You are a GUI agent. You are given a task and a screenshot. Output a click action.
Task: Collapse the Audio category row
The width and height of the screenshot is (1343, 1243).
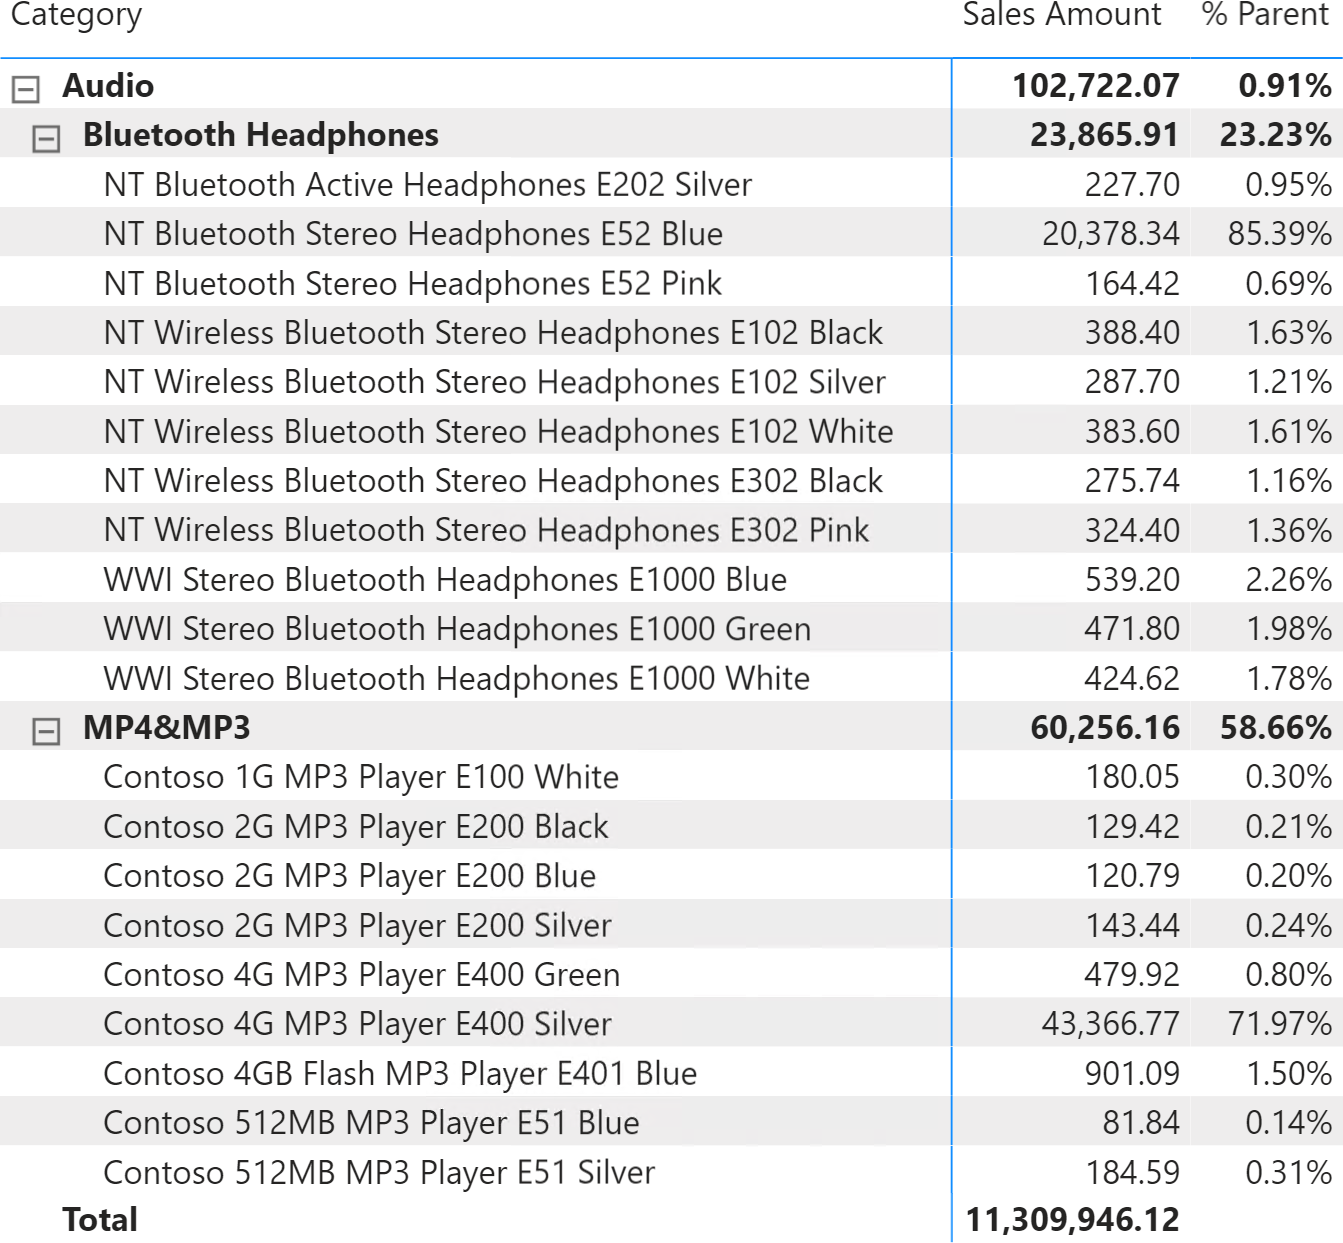tap(25, 89)
